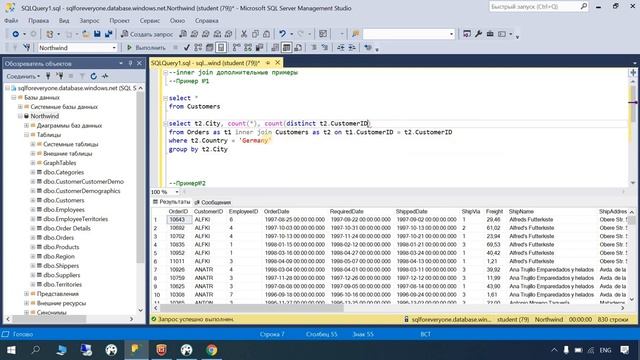
Task: Close the Object Explorer panel
Action: [x=139, y=63]
